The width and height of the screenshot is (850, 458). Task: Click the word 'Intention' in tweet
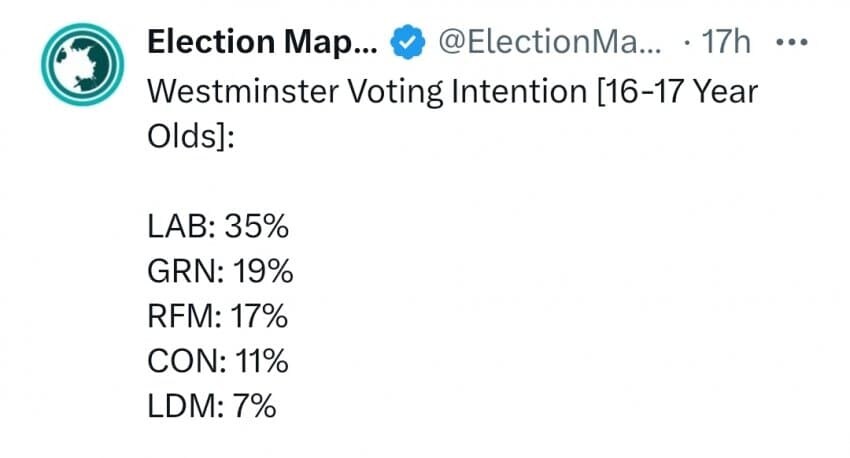click(519, 92)
